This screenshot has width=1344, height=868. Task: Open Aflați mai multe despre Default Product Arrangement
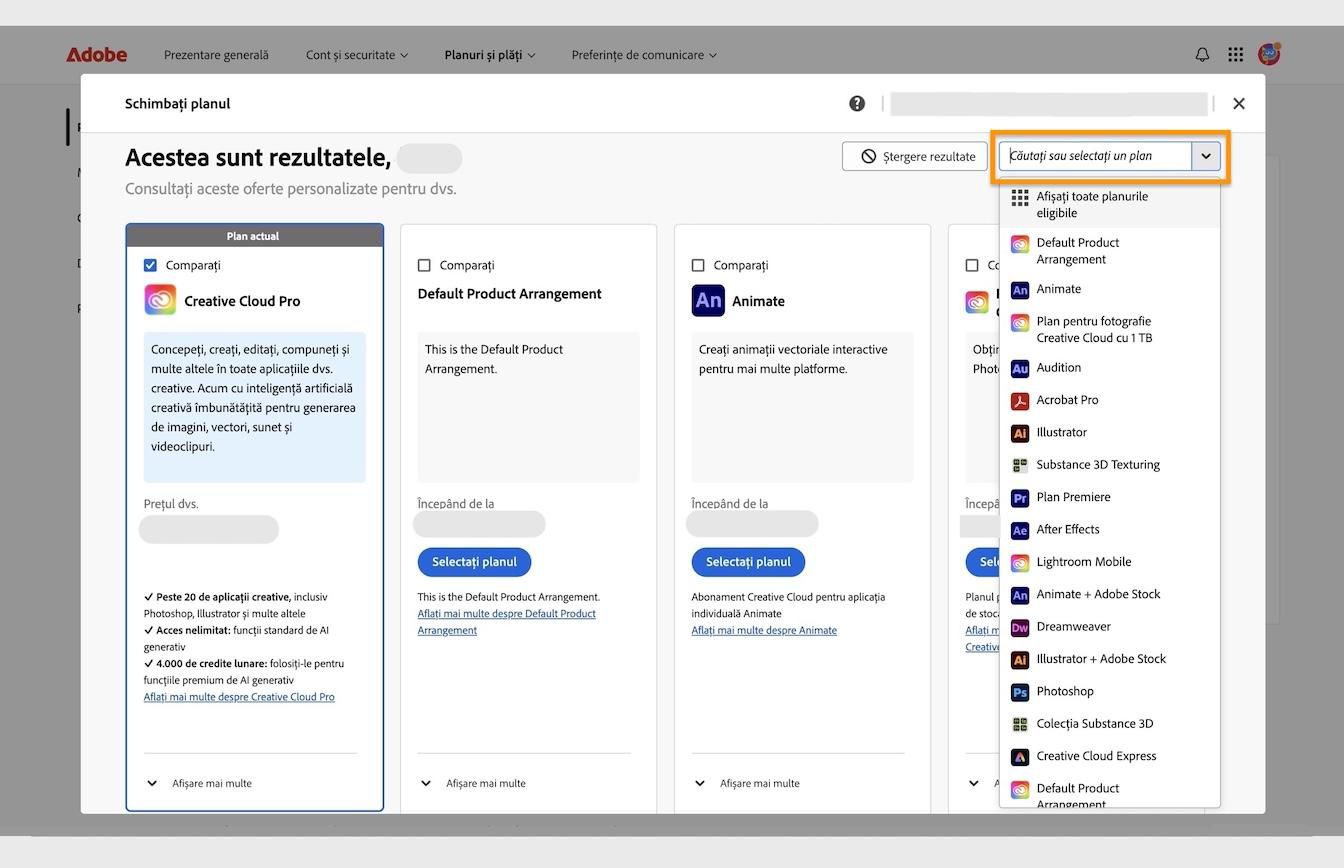[x=506, y=622]
